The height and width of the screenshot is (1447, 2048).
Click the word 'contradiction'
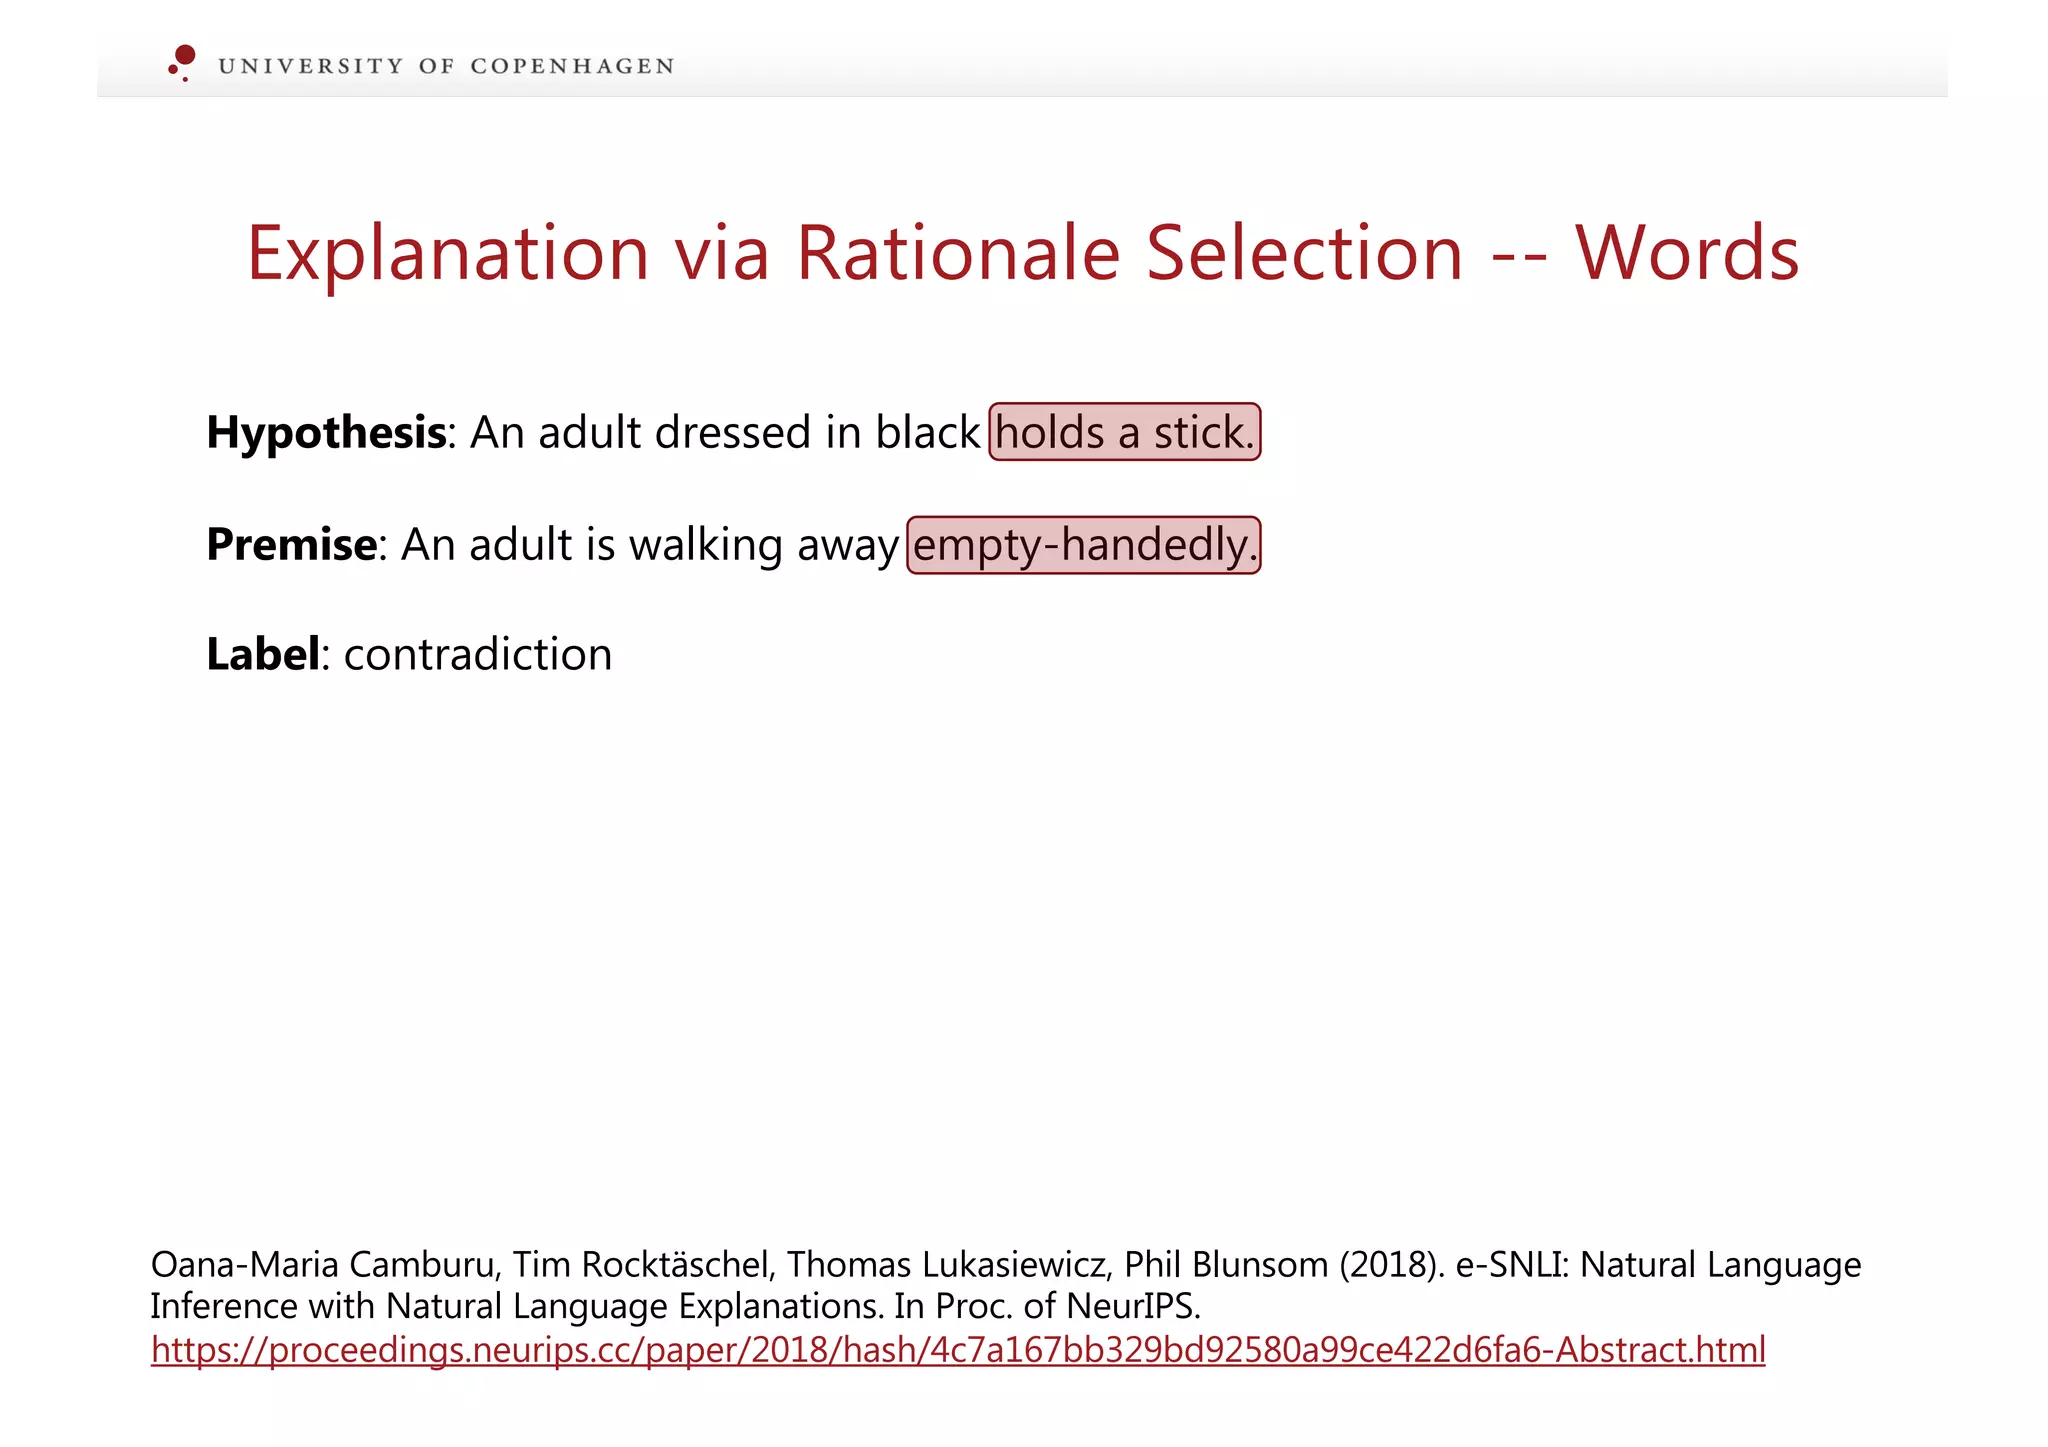coord(478,655)
